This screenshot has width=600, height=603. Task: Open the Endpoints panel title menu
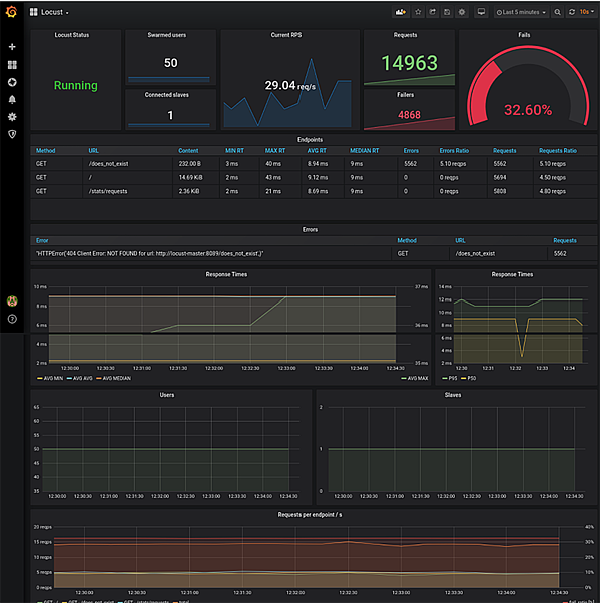coord(310,140)
